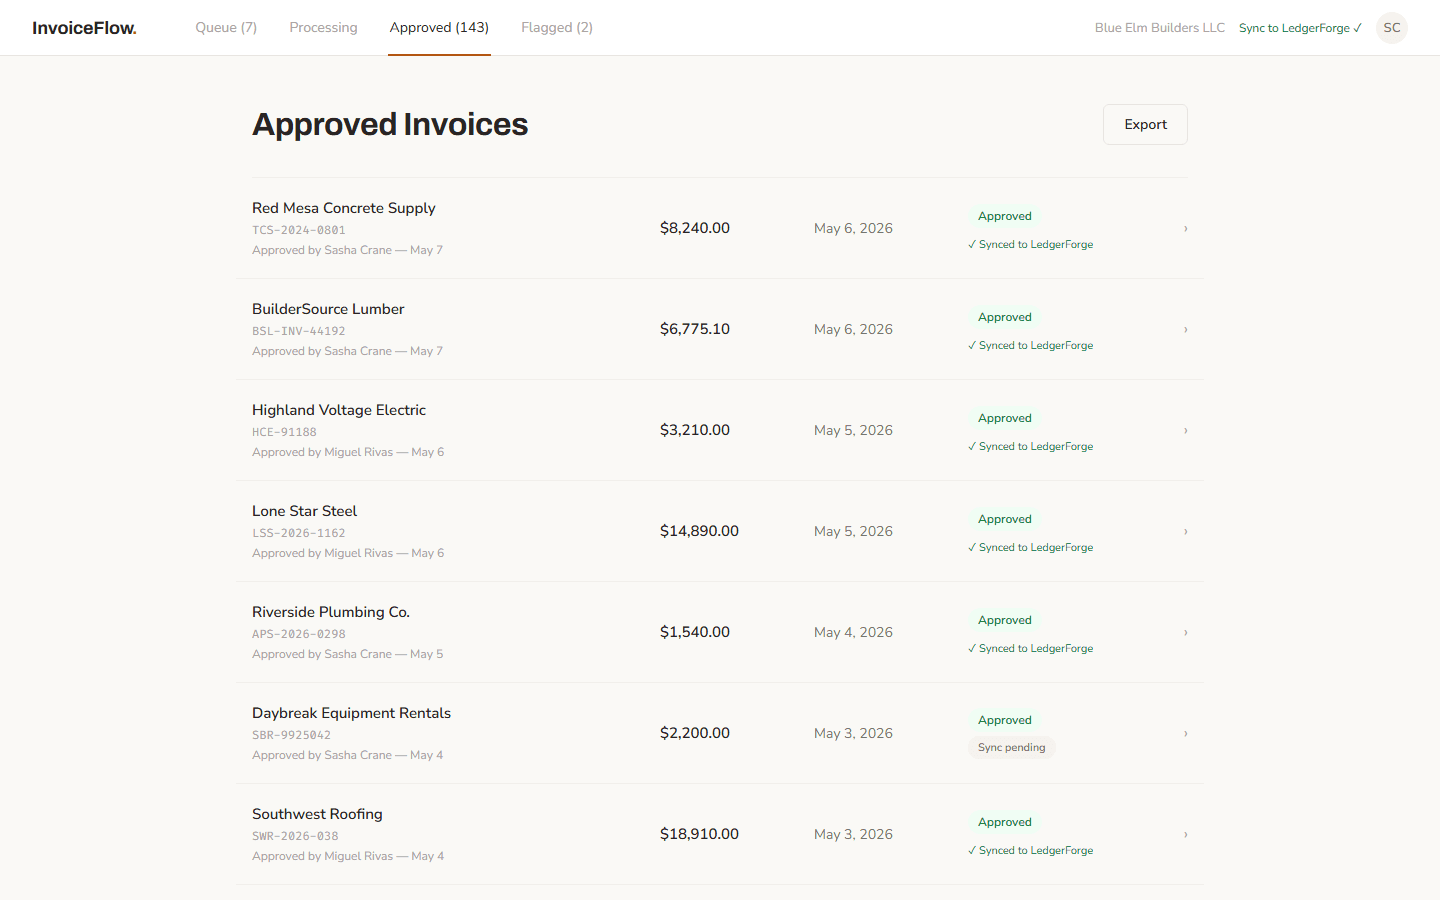Click invoice number TCS-2024-0801
This screenshot has height=900, width=1440.
pos(299,230)
